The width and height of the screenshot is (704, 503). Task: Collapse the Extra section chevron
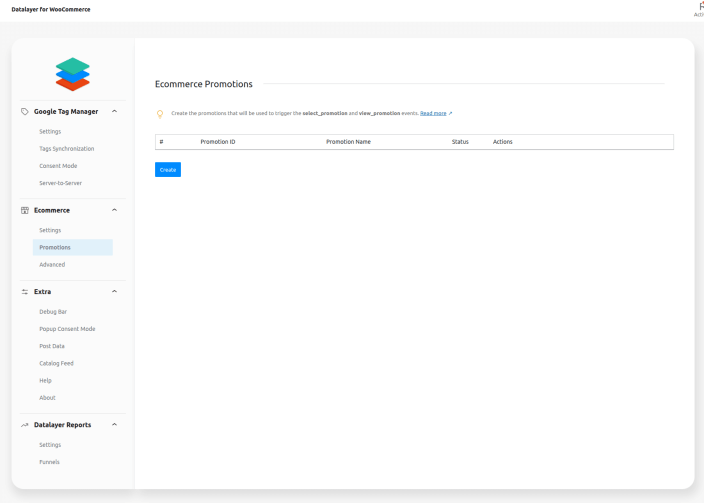coord(114,292)
